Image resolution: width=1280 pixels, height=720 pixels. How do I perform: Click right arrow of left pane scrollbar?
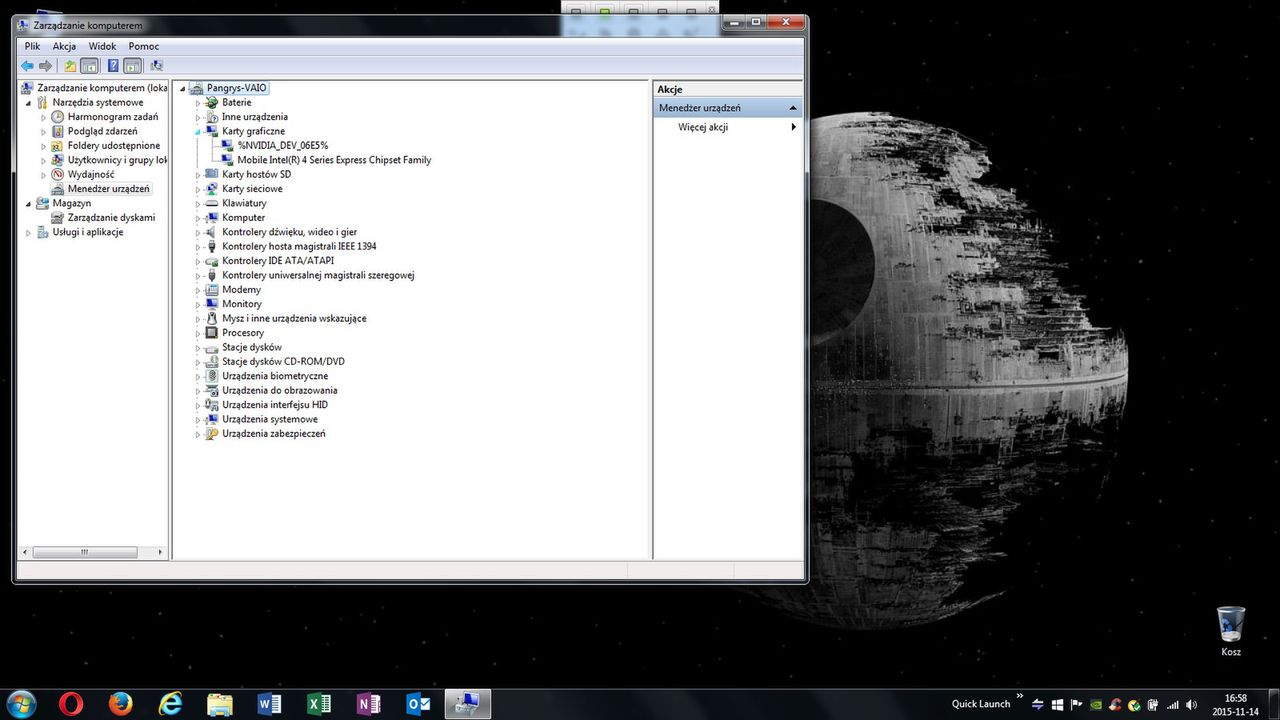click(x=160, y=552)
